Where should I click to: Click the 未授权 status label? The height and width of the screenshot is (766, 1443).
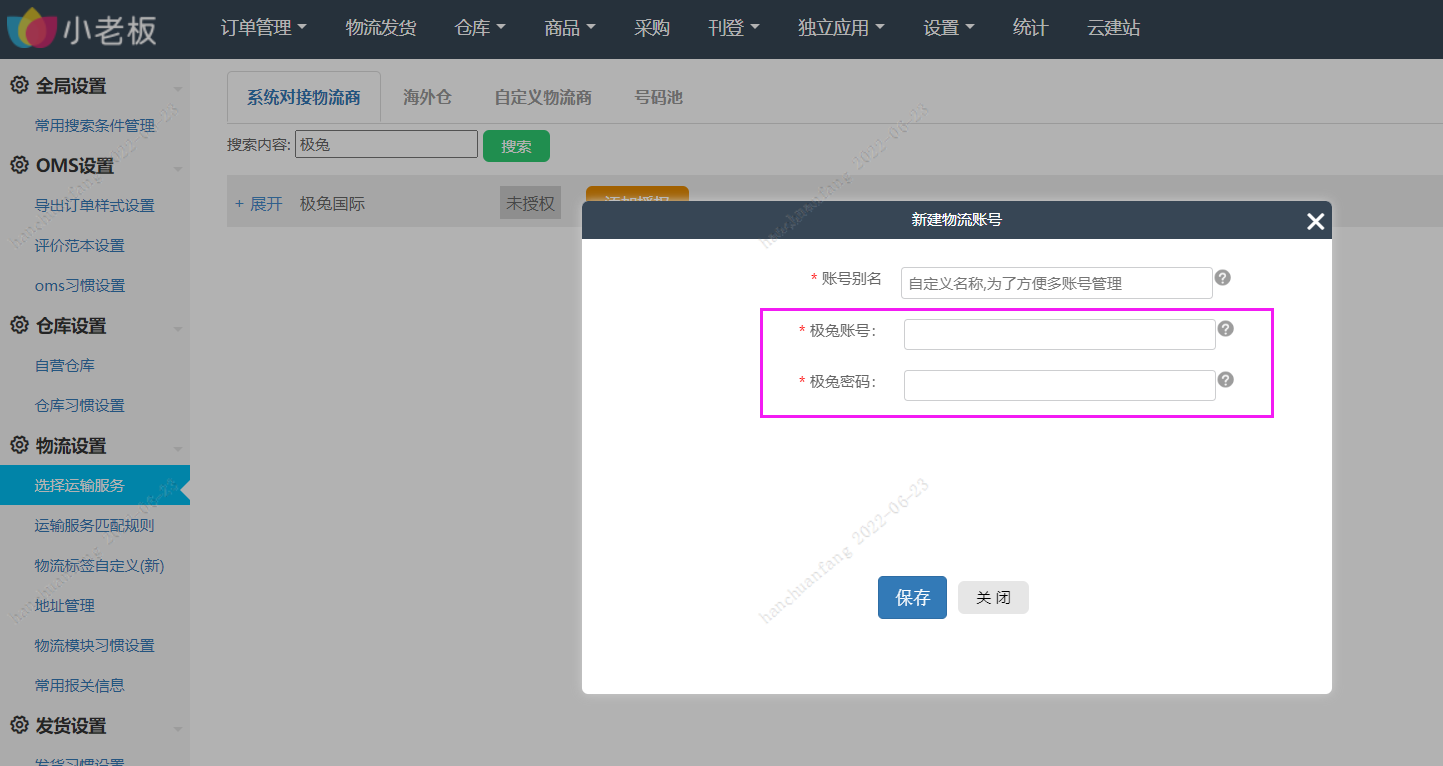(530, 203)
